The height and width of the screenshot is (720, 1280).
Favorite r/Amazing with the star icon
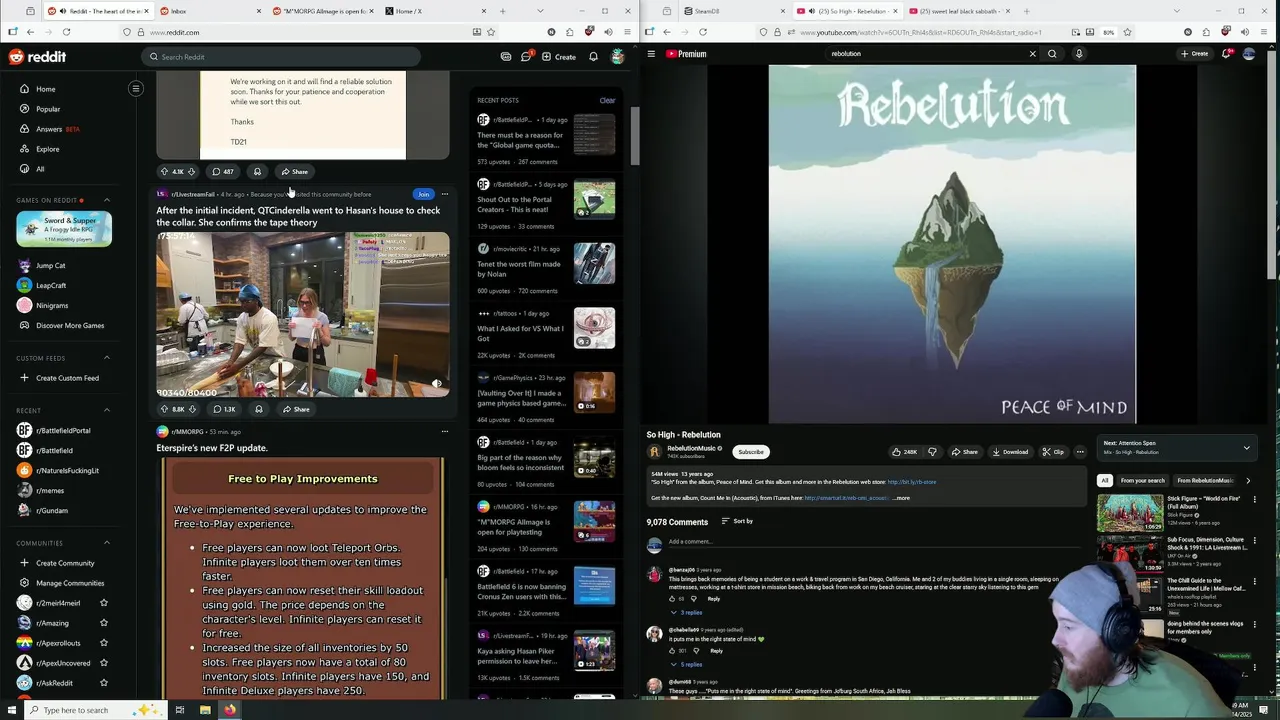click(x=104, y=623)
